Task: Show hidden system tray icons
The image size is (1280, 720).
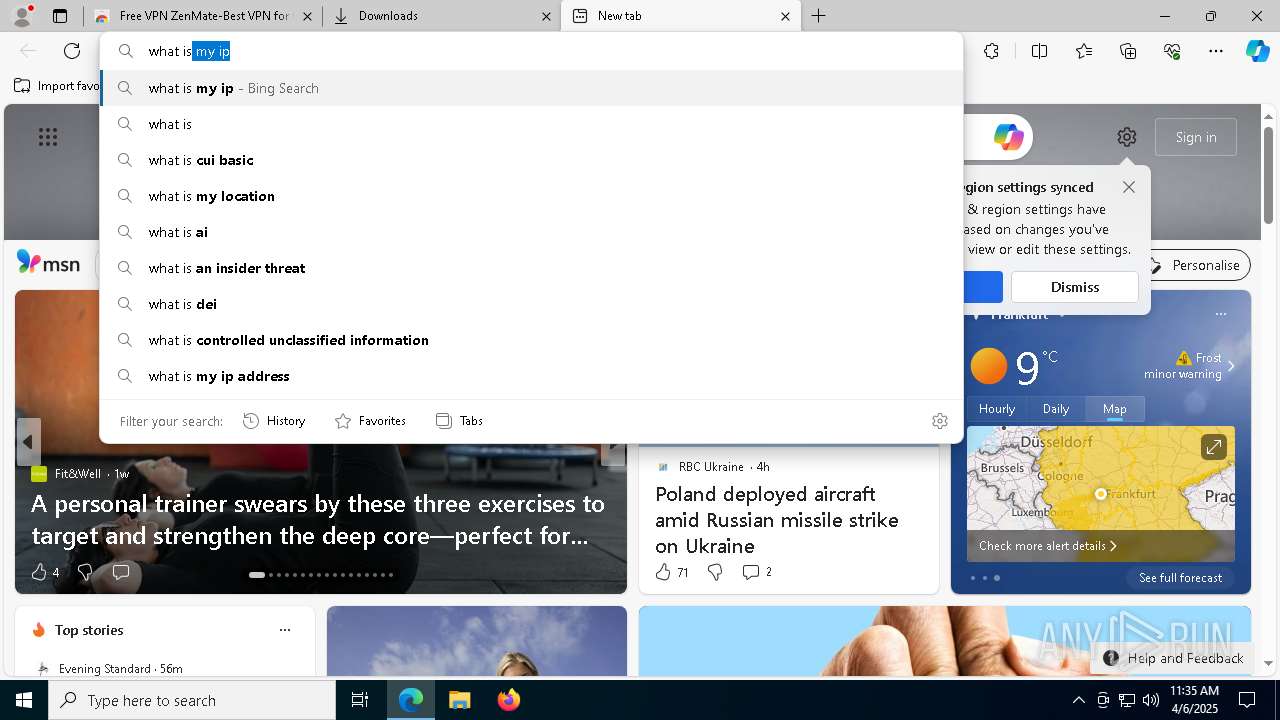Action: pos(1078,700)
